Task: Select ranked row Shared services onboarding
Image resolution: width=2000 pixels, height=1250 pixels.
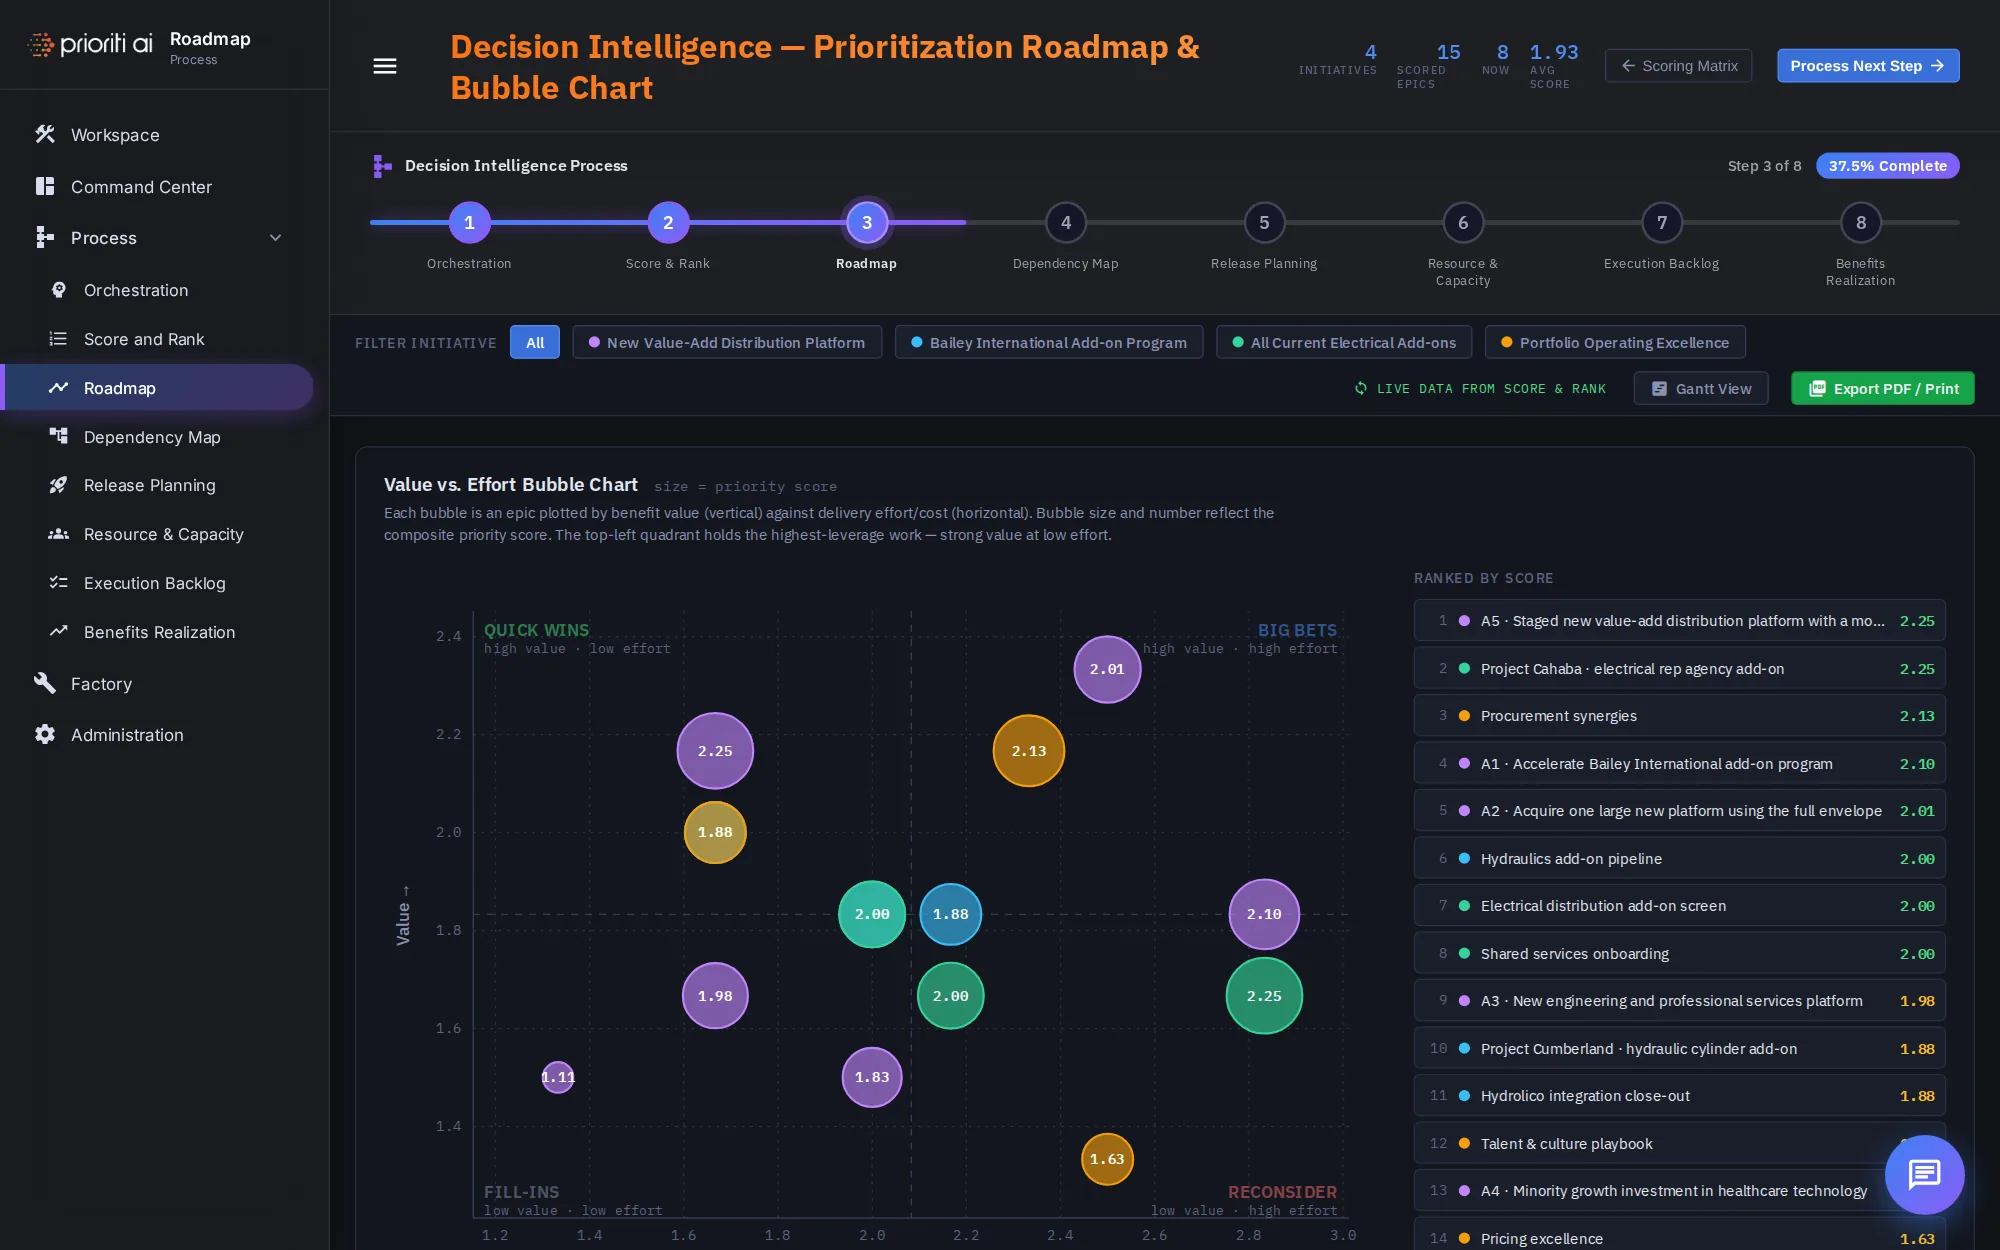Action: click(1679, 953)
